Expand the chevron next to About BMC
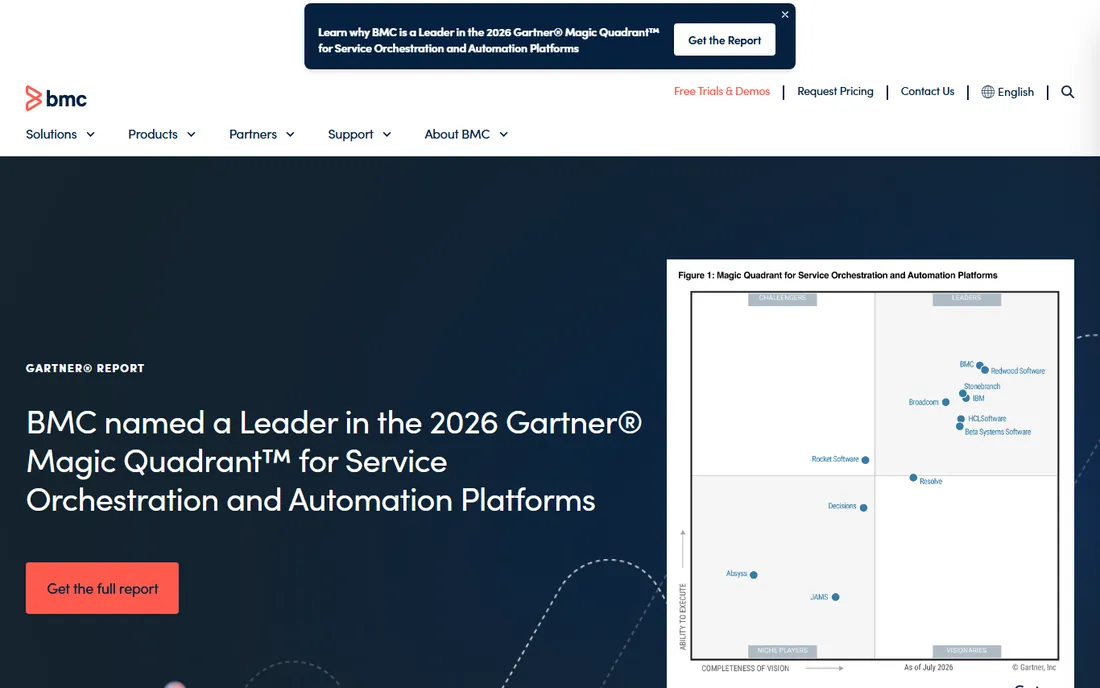This screenshot has height=688, width=1100. coord(503,135)
